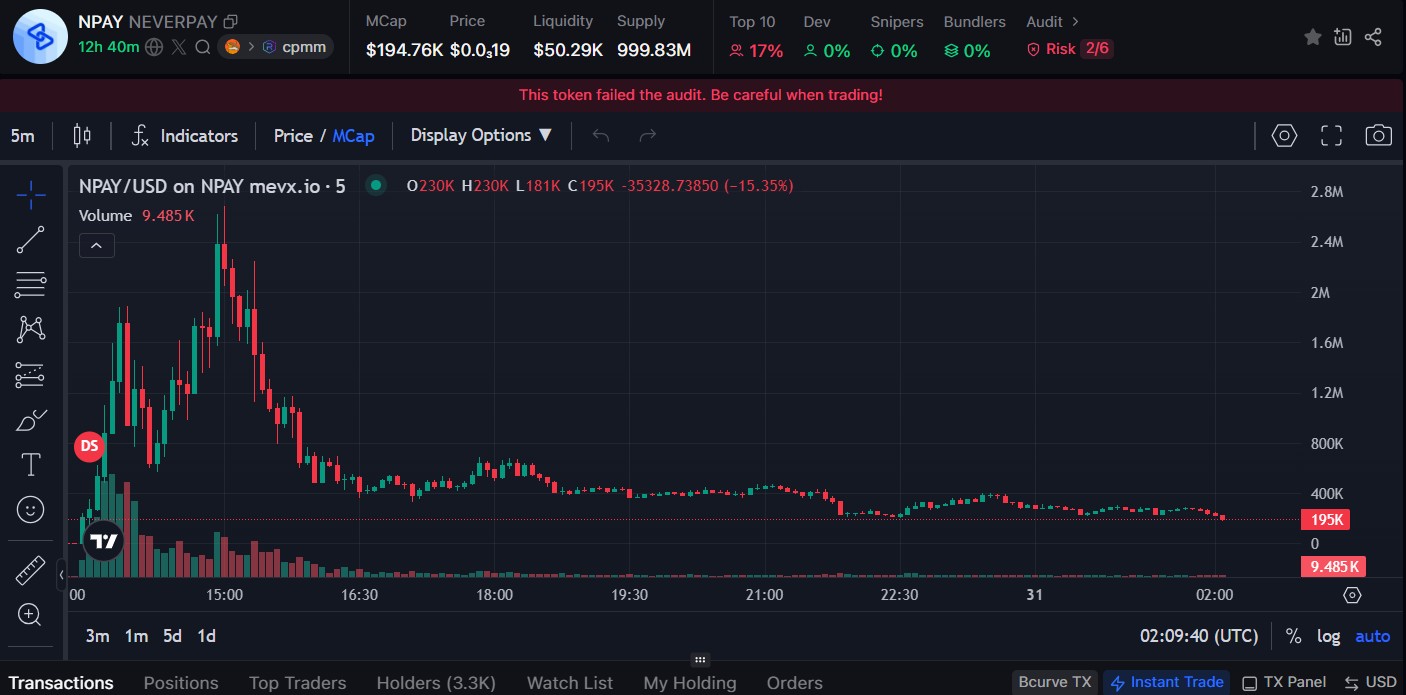The height and width of the screenshot is (695, 1406).
Task: Open price axis settings gear icon
Action: (1352, 595)
